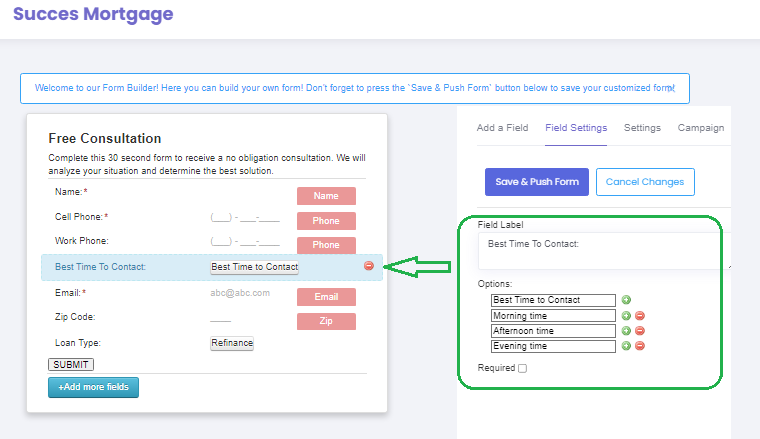Open the Best Time to Contact dropdown in form
The height and width of the screenshot is (439, 760).
[254, 267]
